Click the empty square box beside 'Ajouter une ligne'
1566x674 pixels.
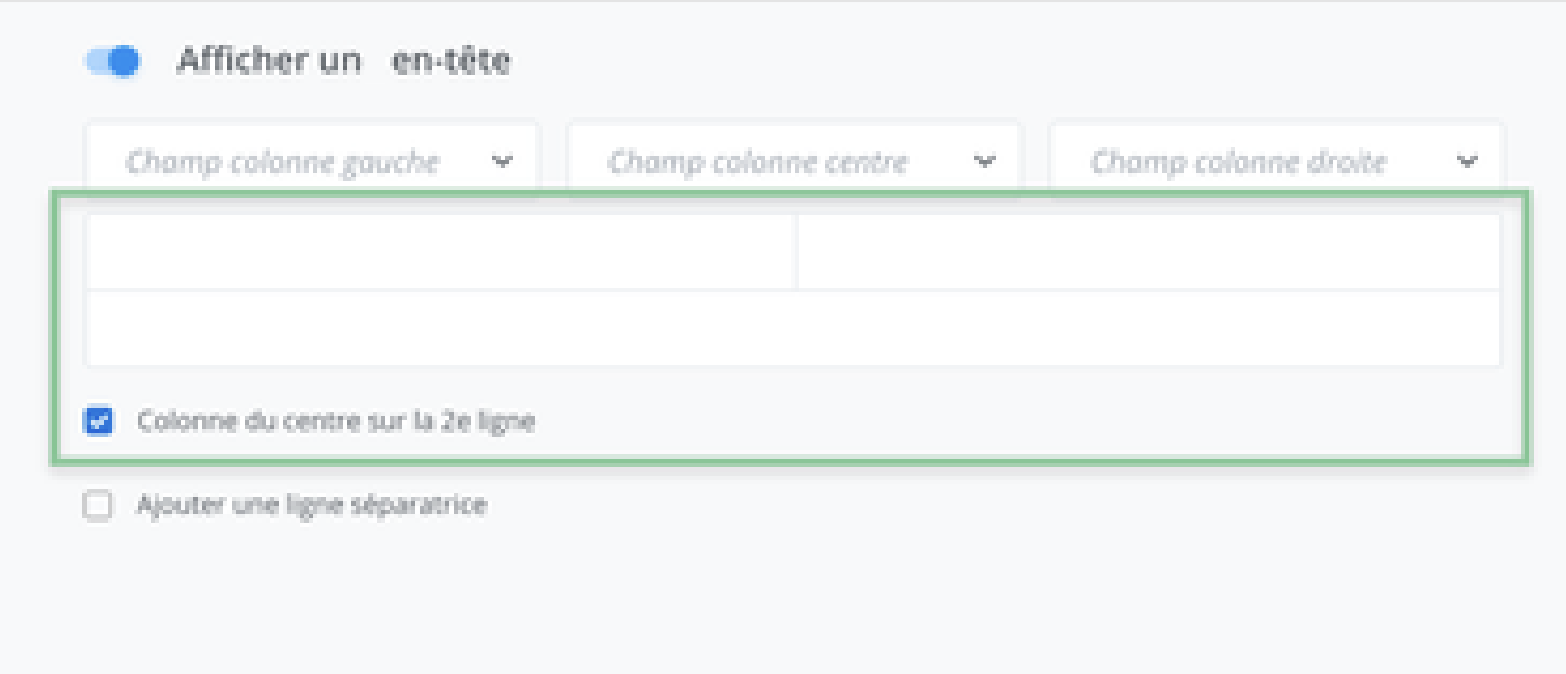click(97, 505)
